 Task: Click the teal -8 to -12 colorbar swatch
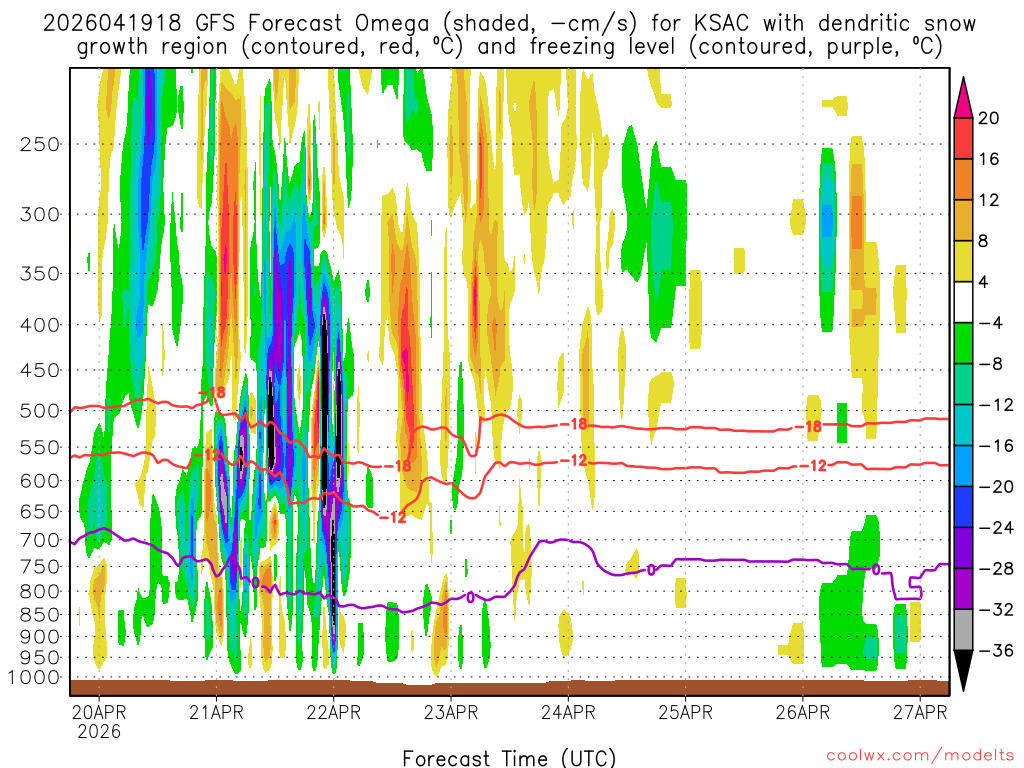coord(963,384)
